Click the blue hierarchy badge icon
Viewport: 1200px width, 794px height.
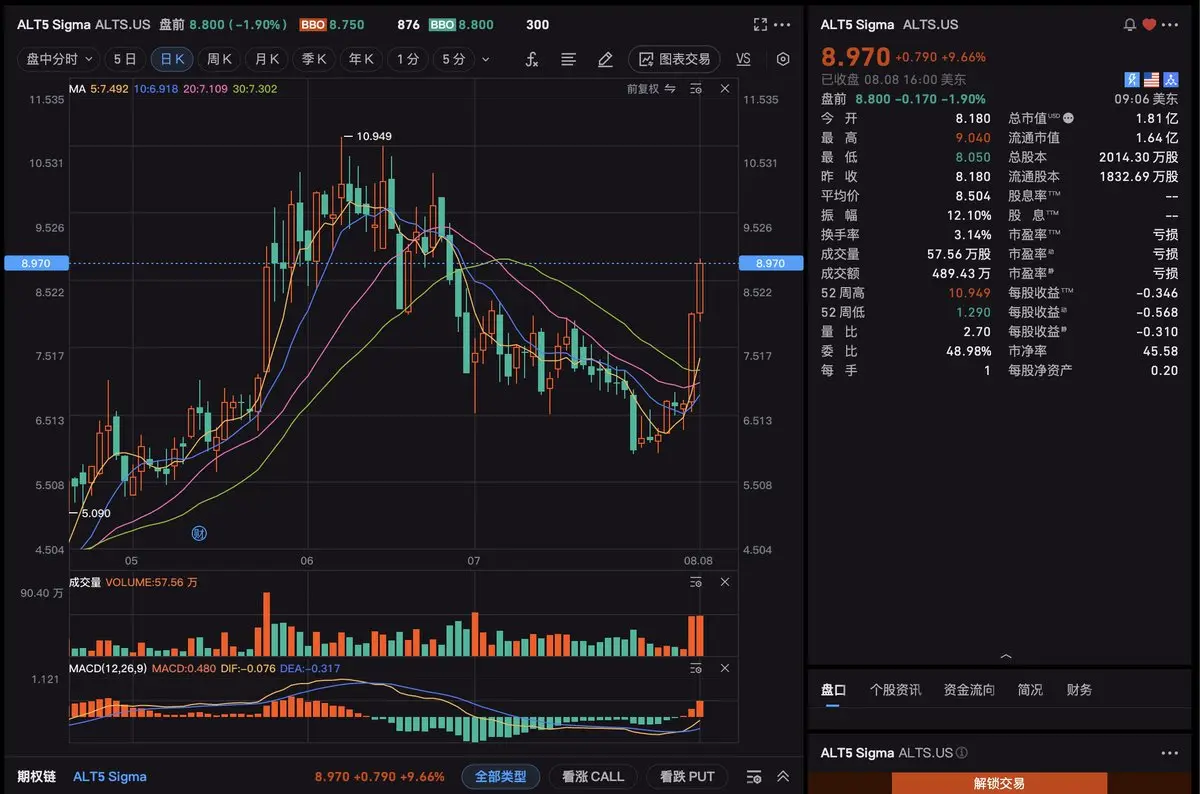1171,79
